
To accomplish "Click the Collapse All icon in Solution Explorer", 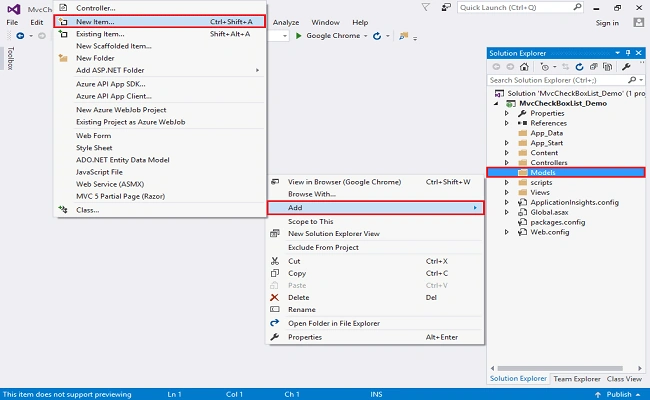I will coord(594,67).
